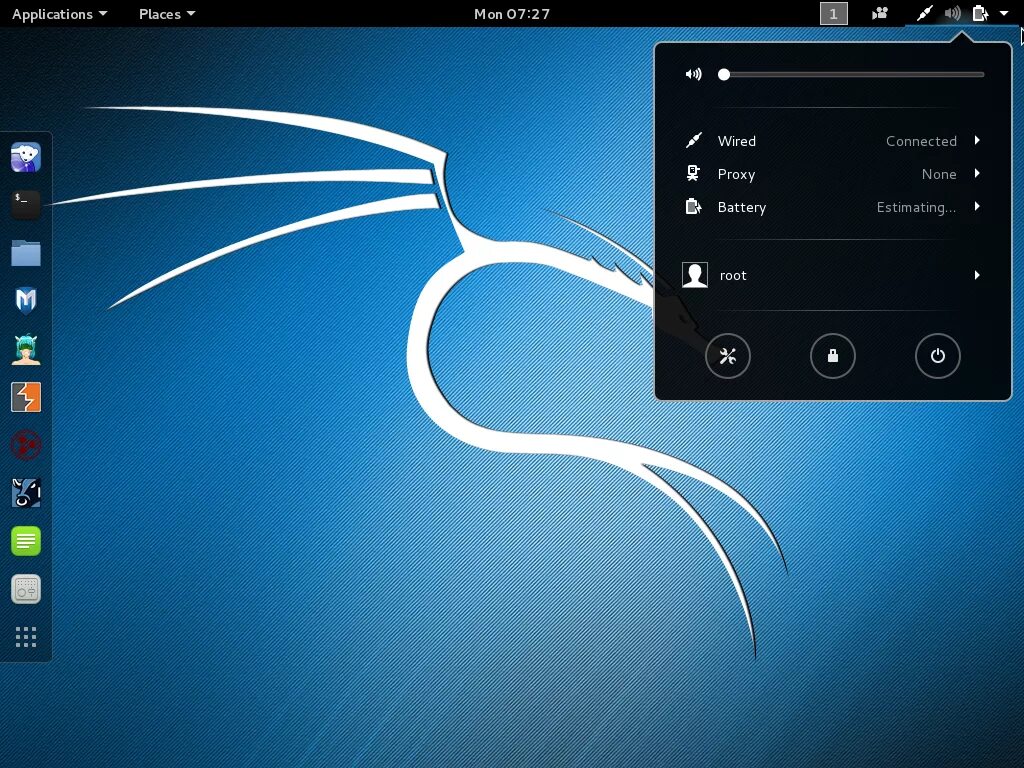This screenshot has height=768, width=1024.
Task: Launch Burp Suite from the dock
Action: point(26,397)
